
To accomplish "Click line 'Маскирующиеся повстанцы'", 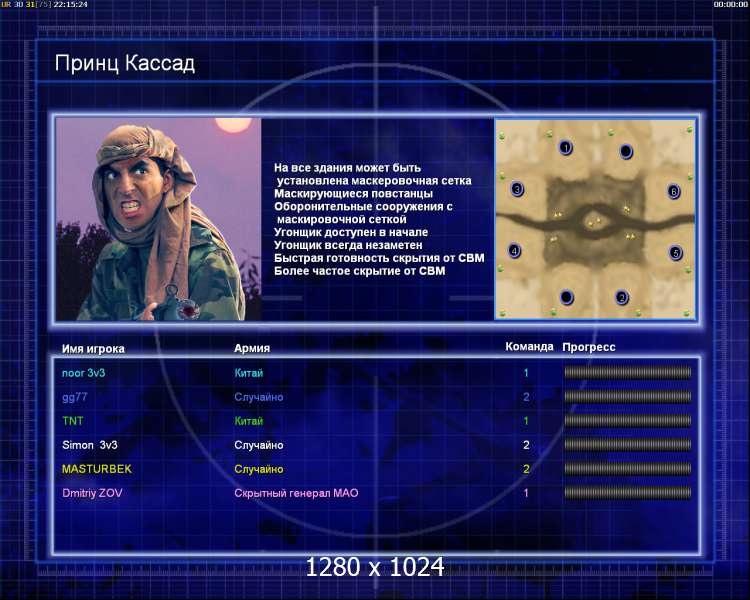I will click(x=353, y=194).
